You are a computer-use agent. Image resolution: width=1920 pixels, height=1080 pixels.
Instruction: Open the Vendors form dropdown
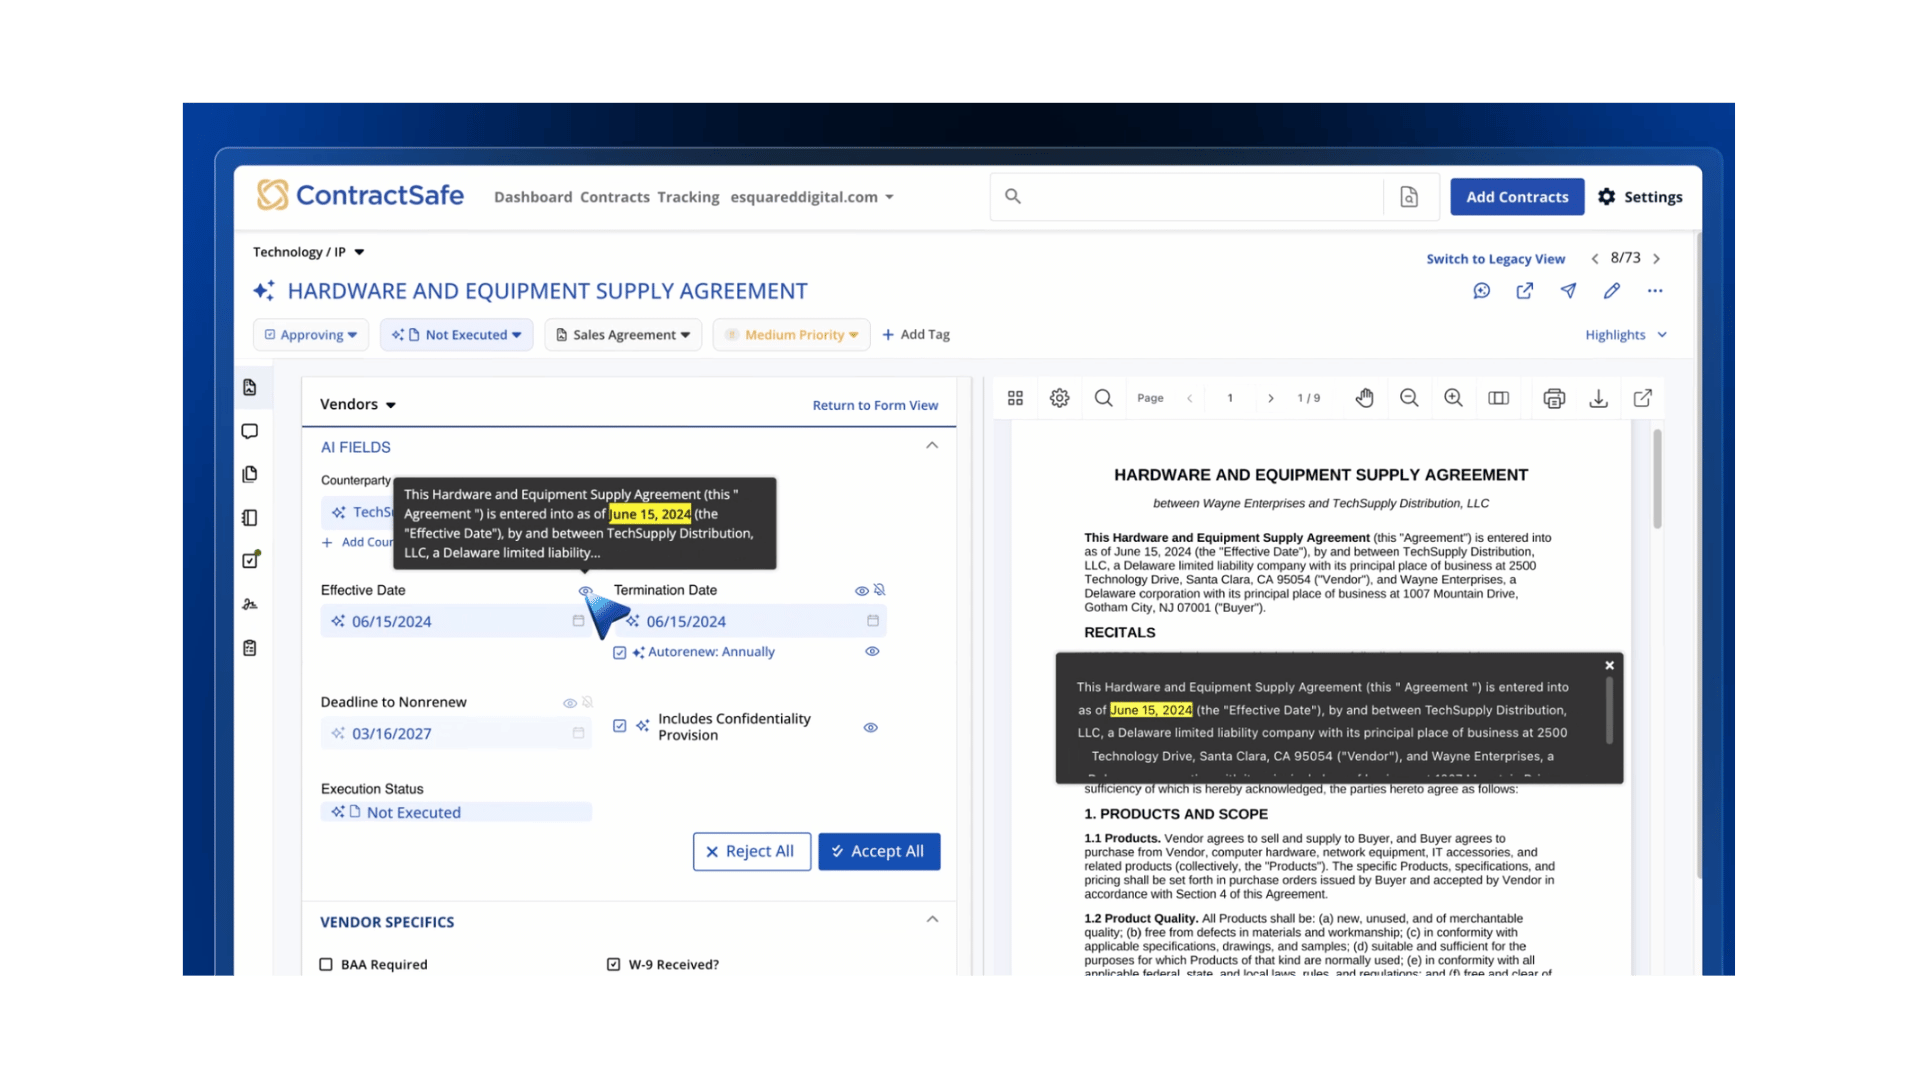point(358,404)
